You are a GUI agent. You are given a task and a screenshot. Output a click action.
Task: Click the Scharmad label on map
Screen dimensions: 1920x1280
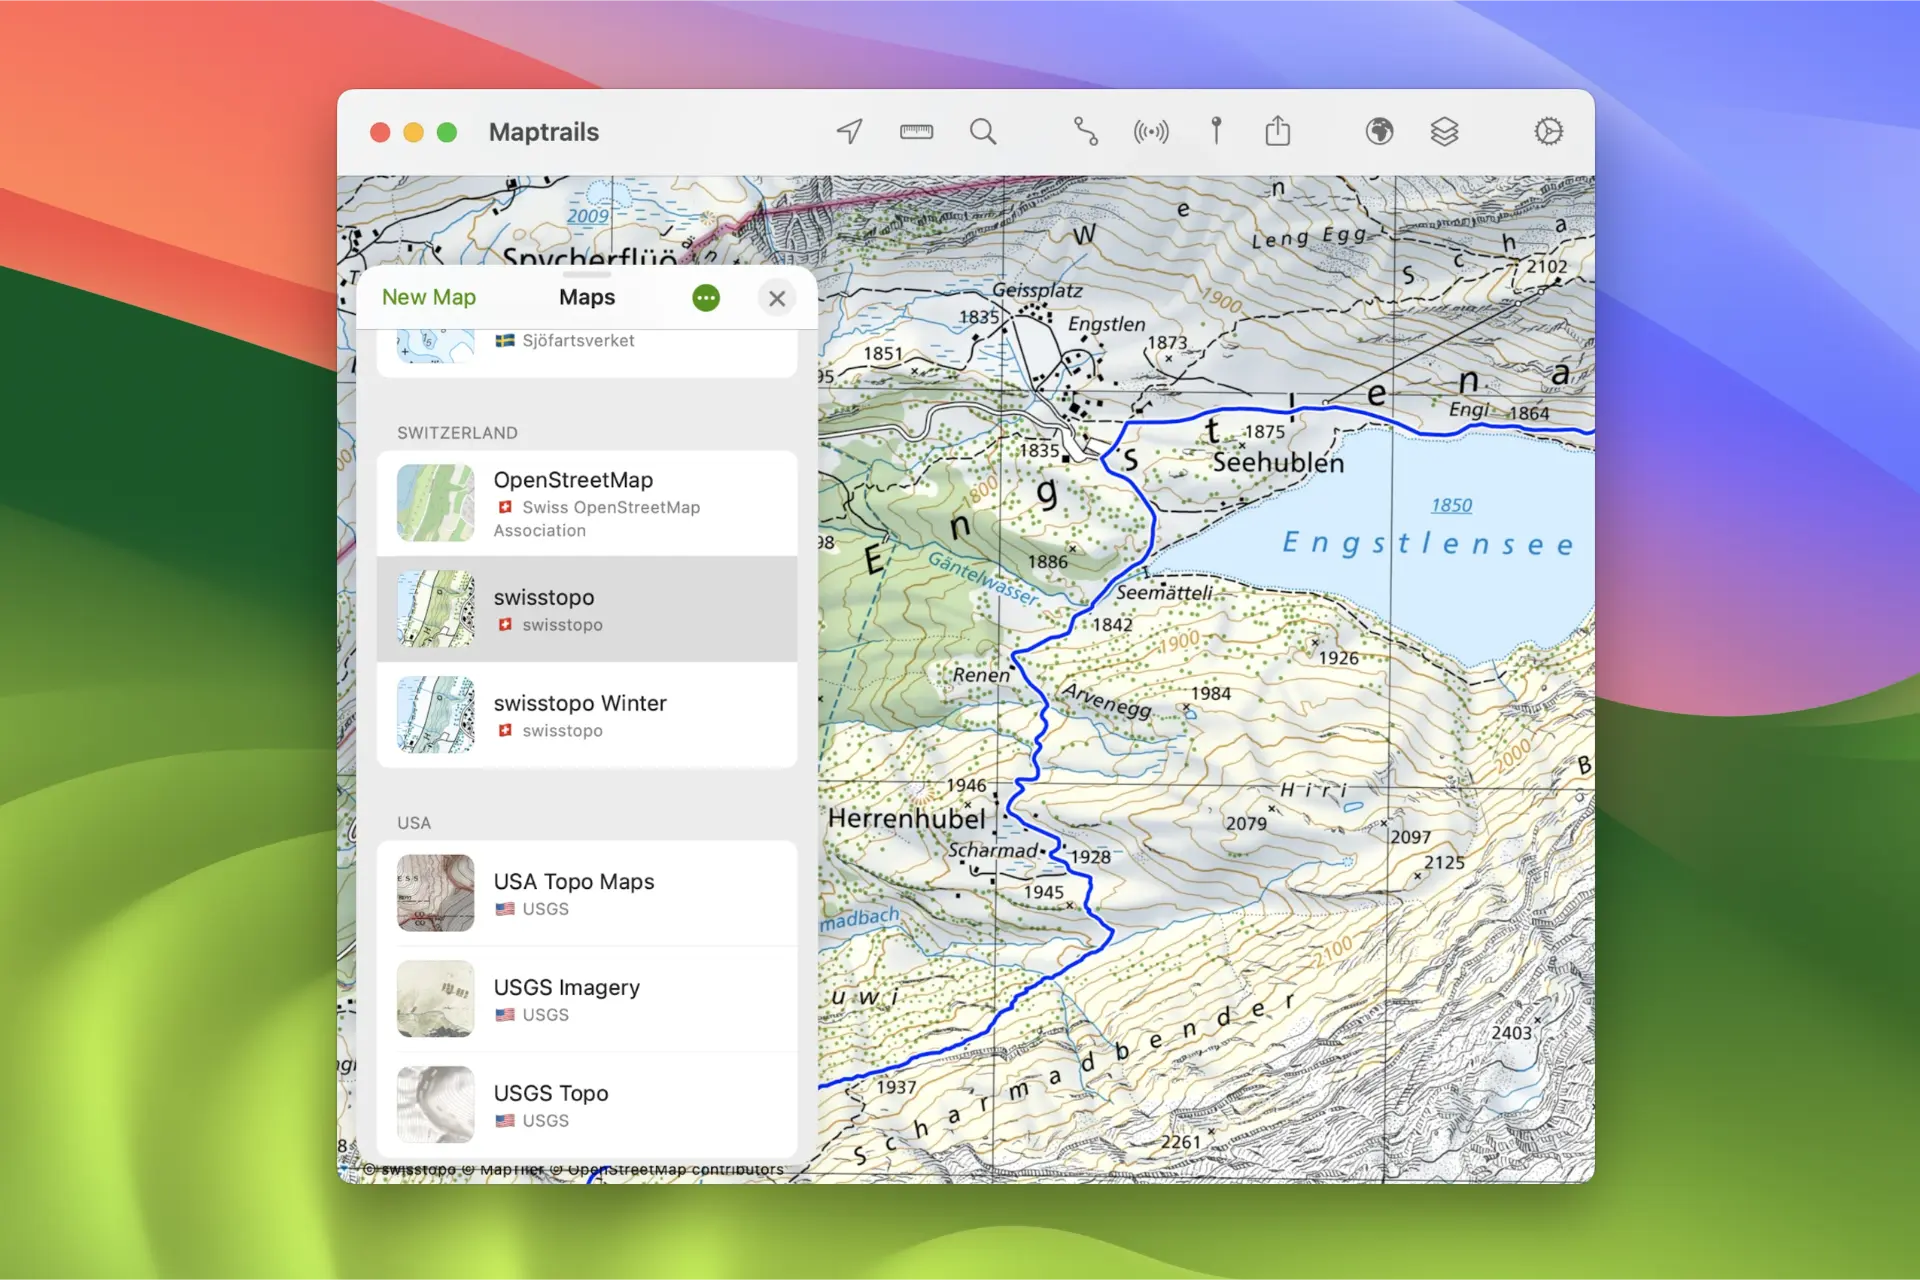pos(992,850)
